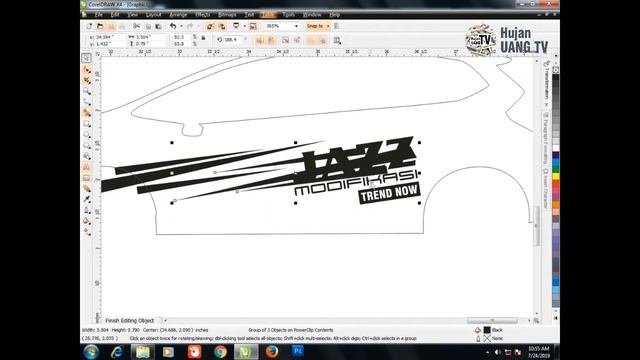Image resolution: width=640 pixels, height=360 pixels.
Task: Select the Shape tool in toolbox
Action: 87,69
